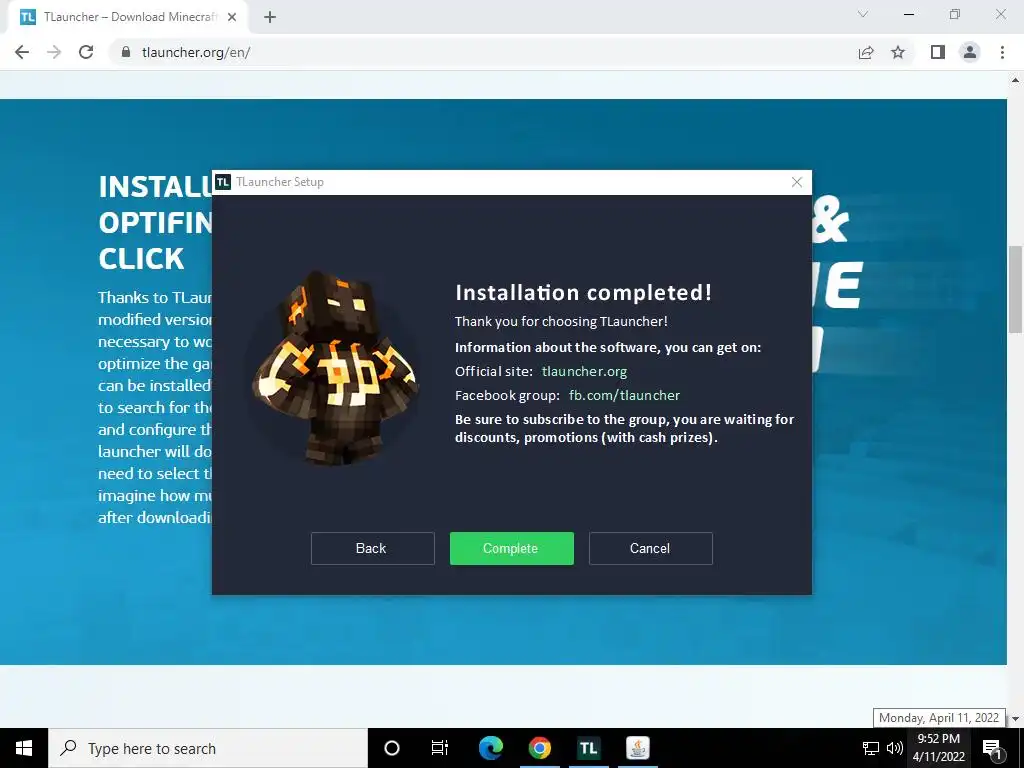The height and width of the screenshot is (768, 1024).
Task: Select the TLauncher – Download Minecraft tab
Action: tap(128, 17)
